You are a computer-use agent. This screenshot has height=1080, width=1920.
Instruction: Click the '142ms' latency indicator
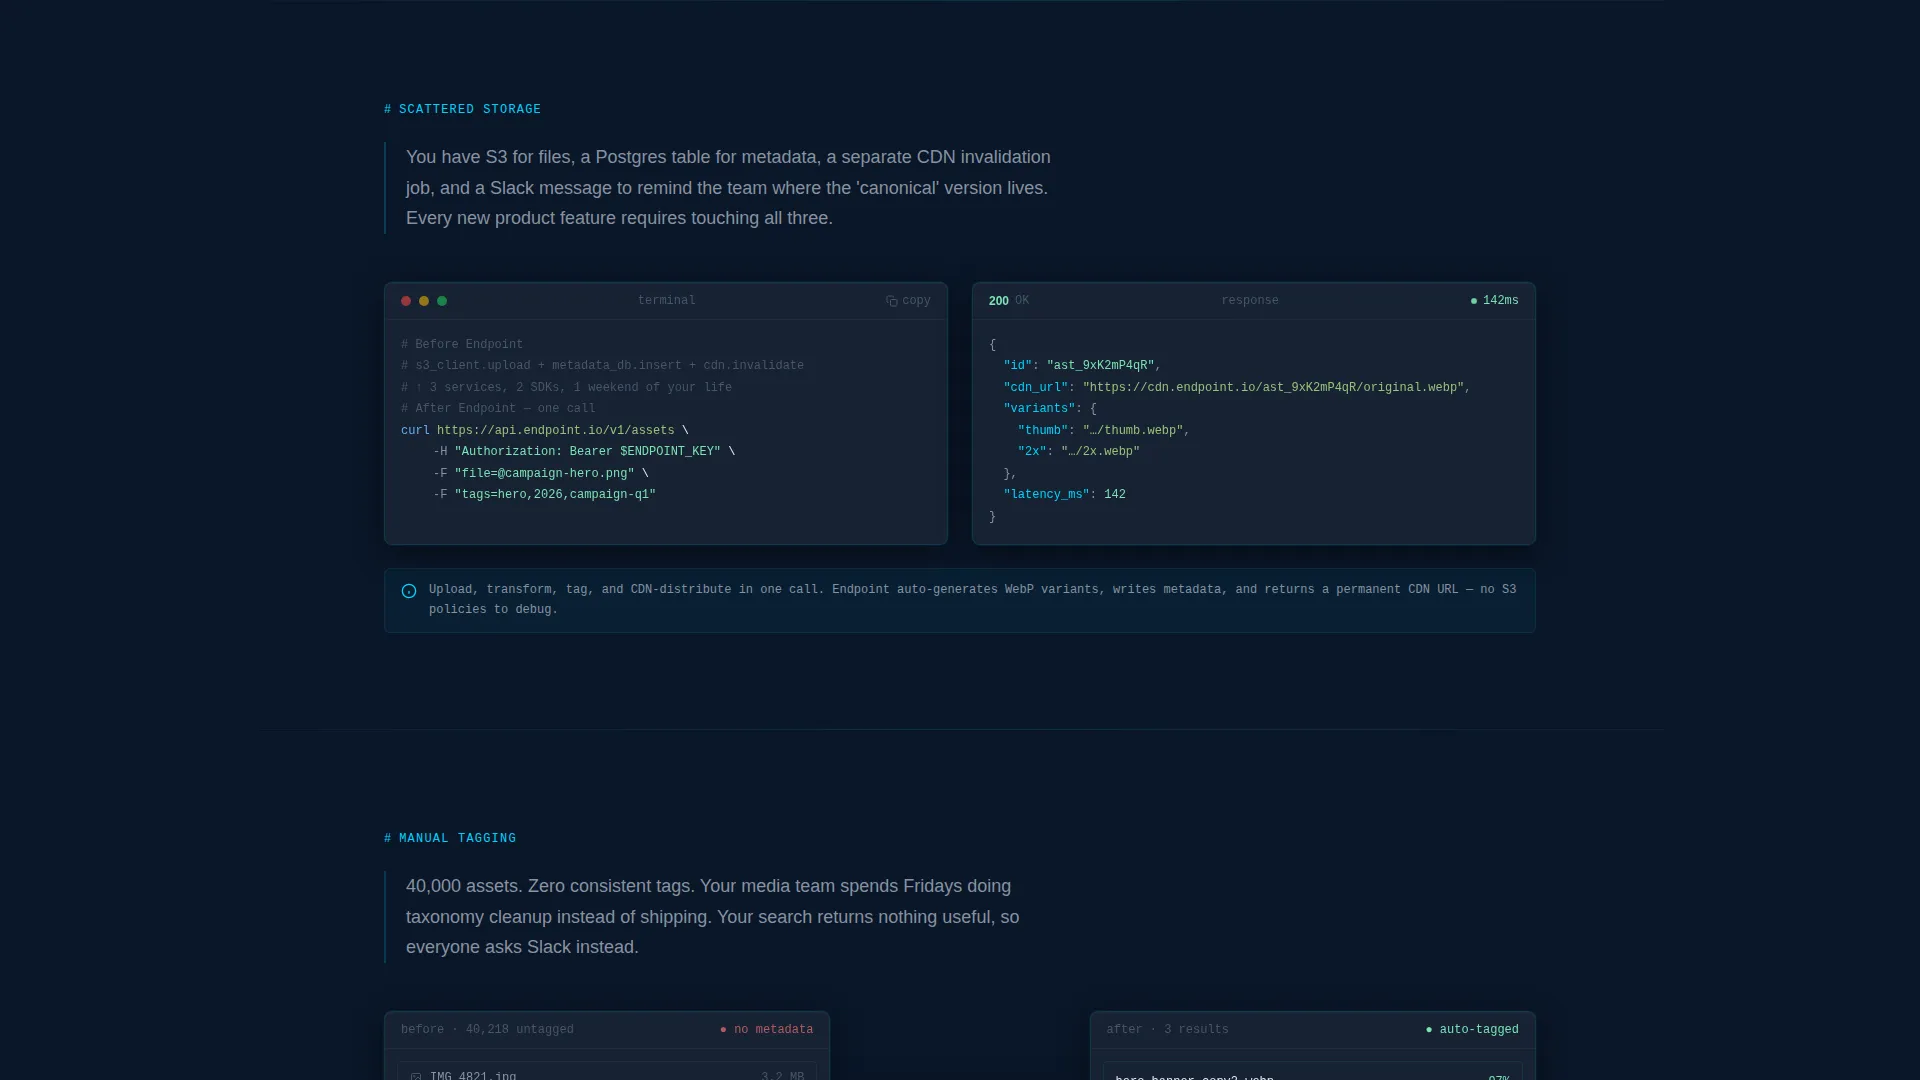[1501, 301]
